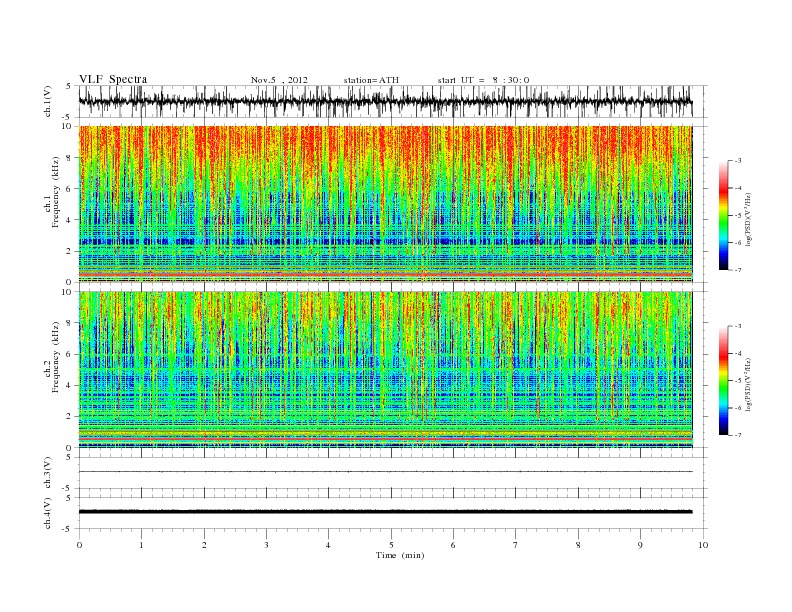The height and width of the screenshot is (612, 792).
Task: Click the "-3" tick on the ch.1 colorbar
Action: (738, 161)
